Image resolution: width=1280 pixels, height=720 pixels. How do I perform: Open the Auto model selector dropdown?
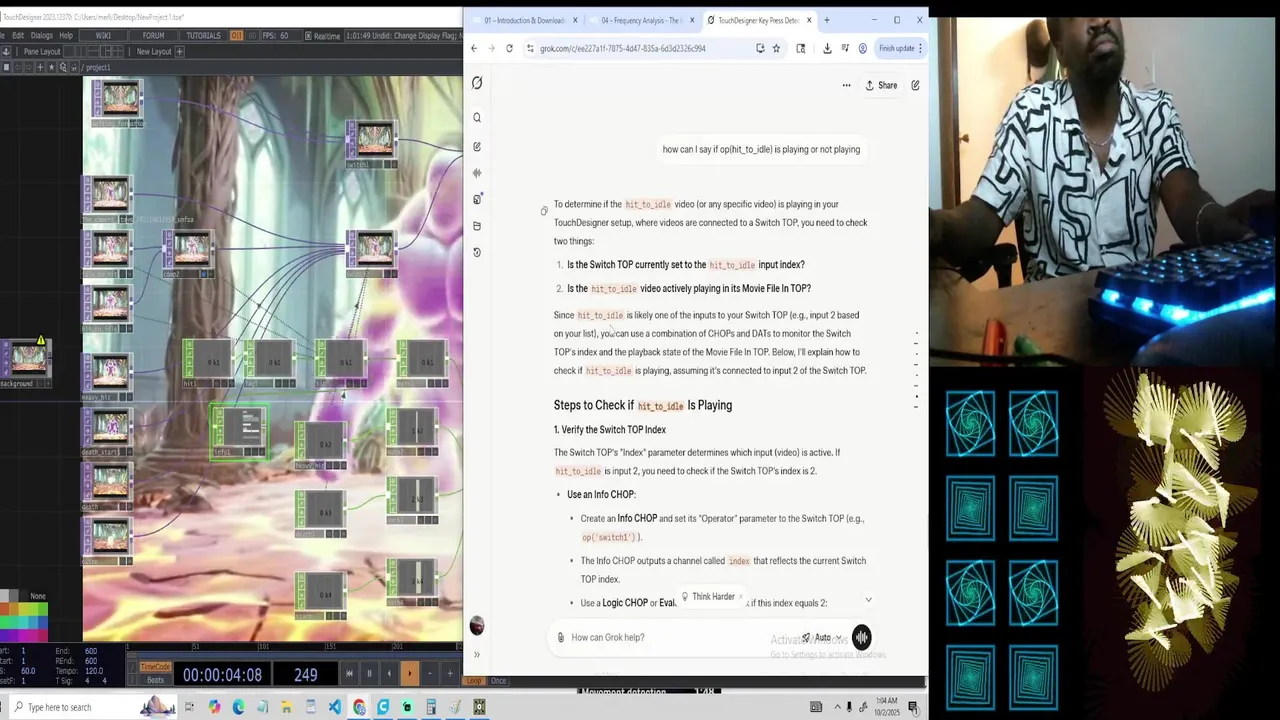(x=822, y=637)
